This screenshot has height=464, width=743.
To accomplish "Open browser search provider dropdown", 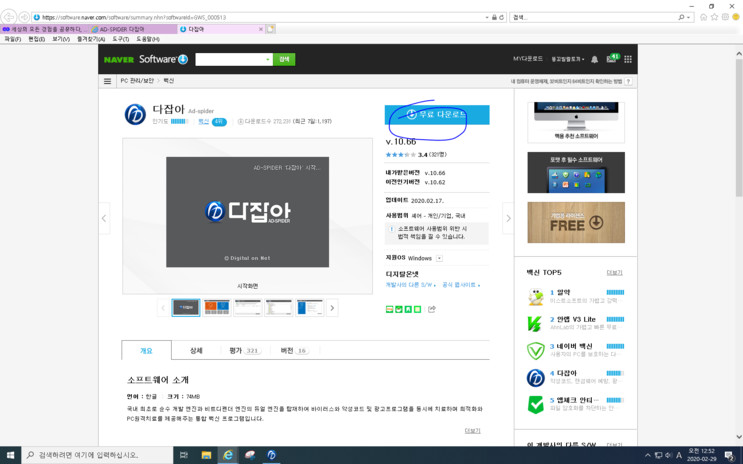I will [x=688, y=17].
